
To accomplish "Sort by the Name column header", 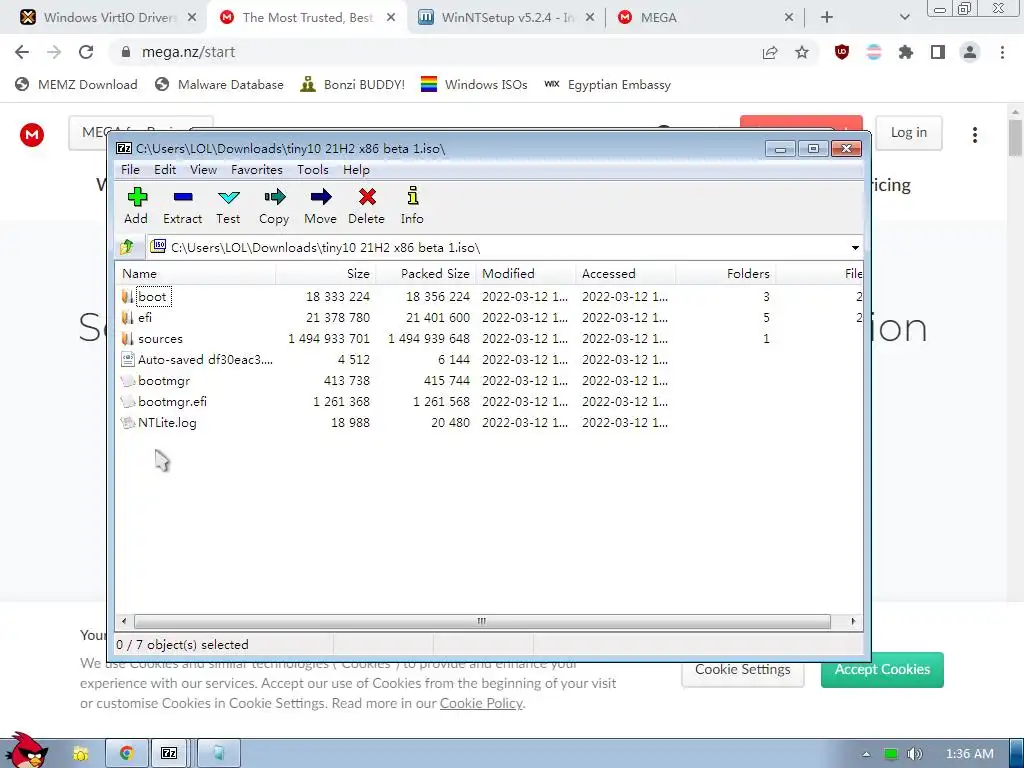I will [195, 274].
